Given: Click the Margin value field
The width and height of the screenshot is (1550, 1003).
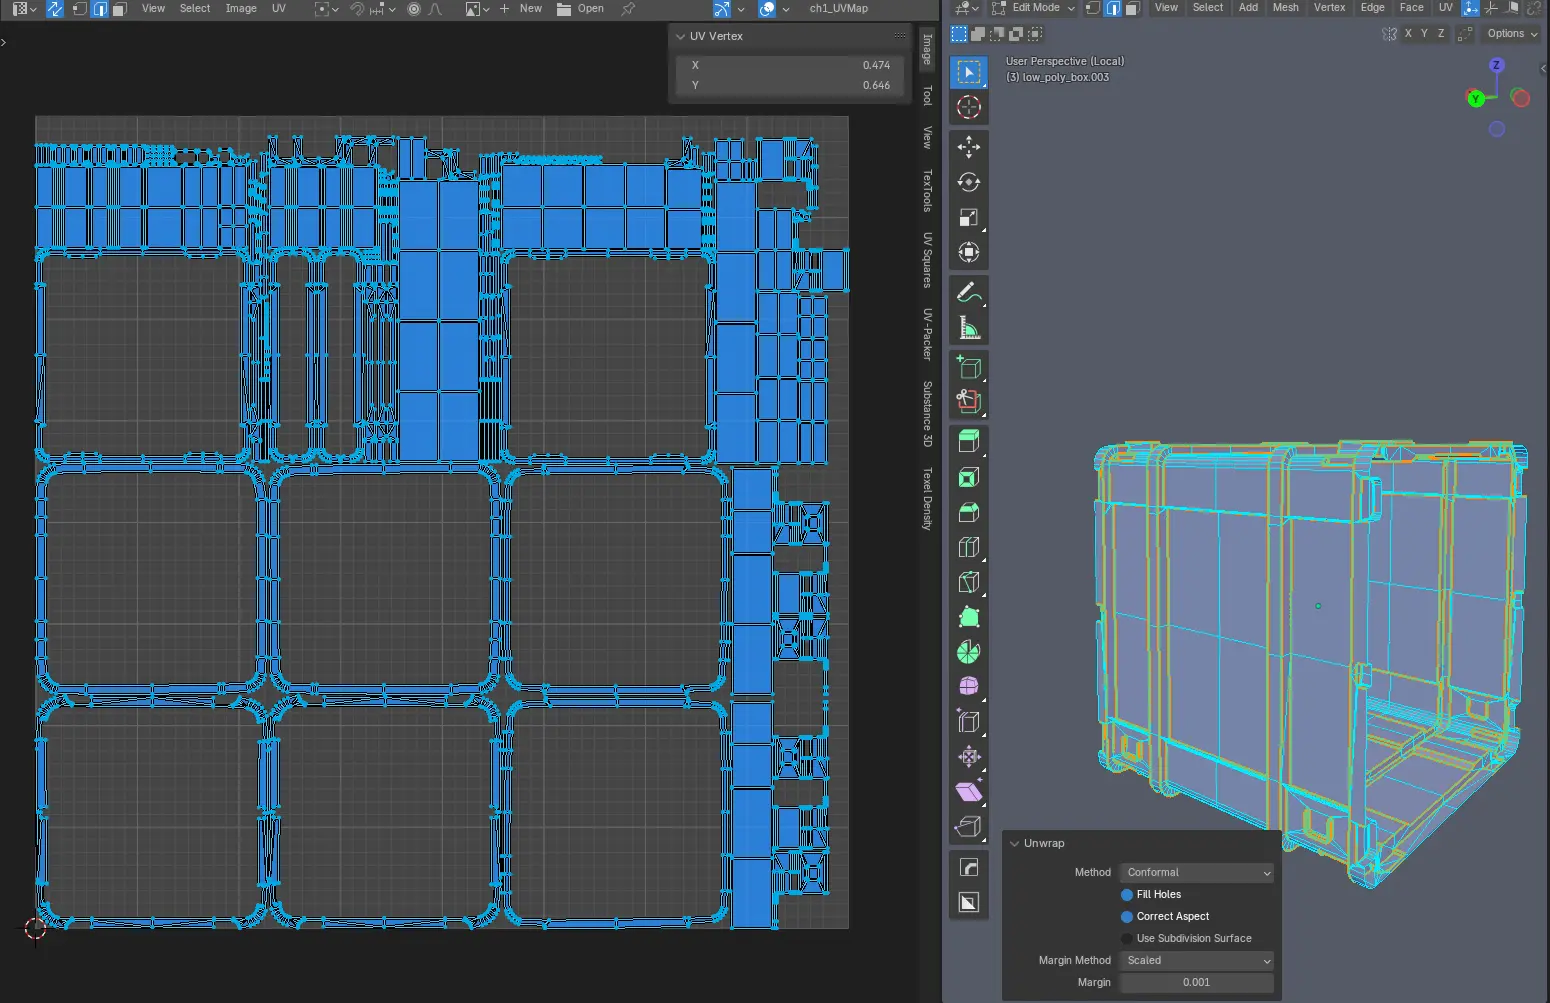Looking at the screenshot, I should (1197, 983).
